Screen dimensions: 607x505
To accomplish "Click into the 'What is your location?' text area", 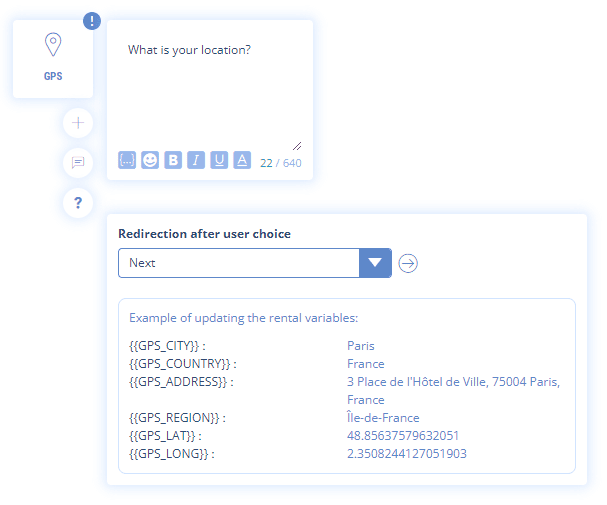I will tap(210, 90).
